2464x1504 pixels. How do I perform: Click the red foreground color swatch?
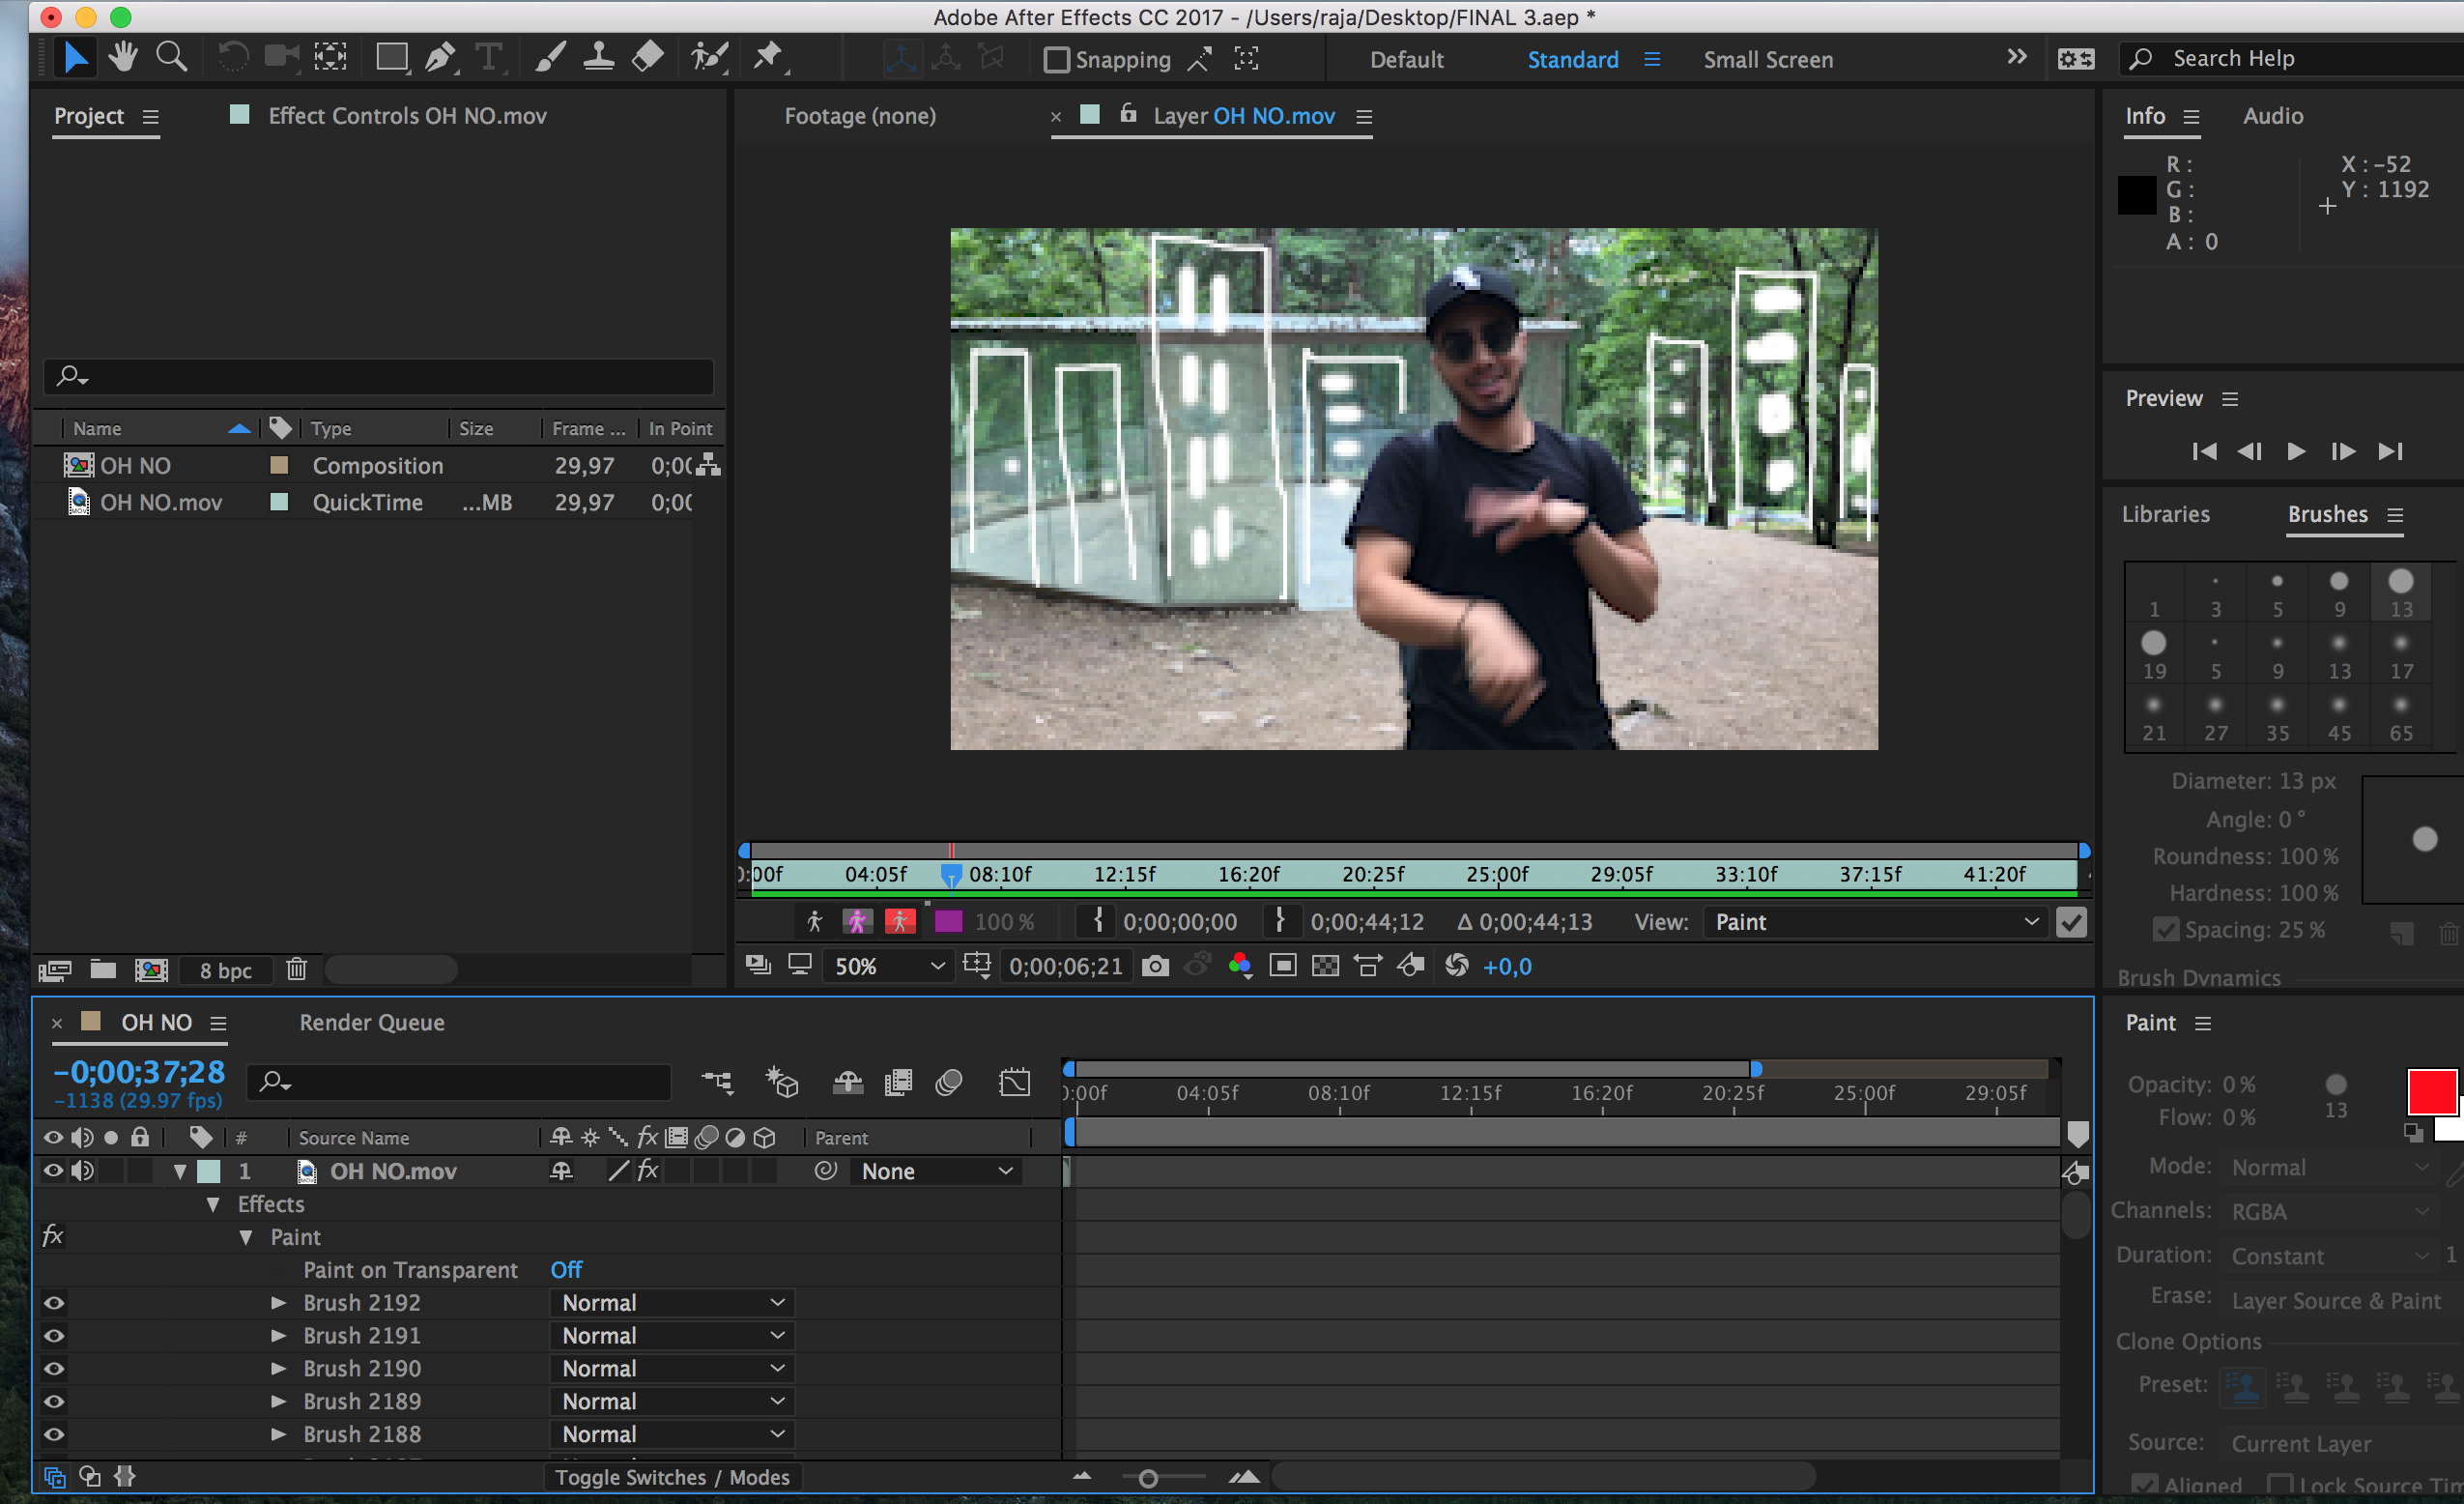coord(2431,1091)
